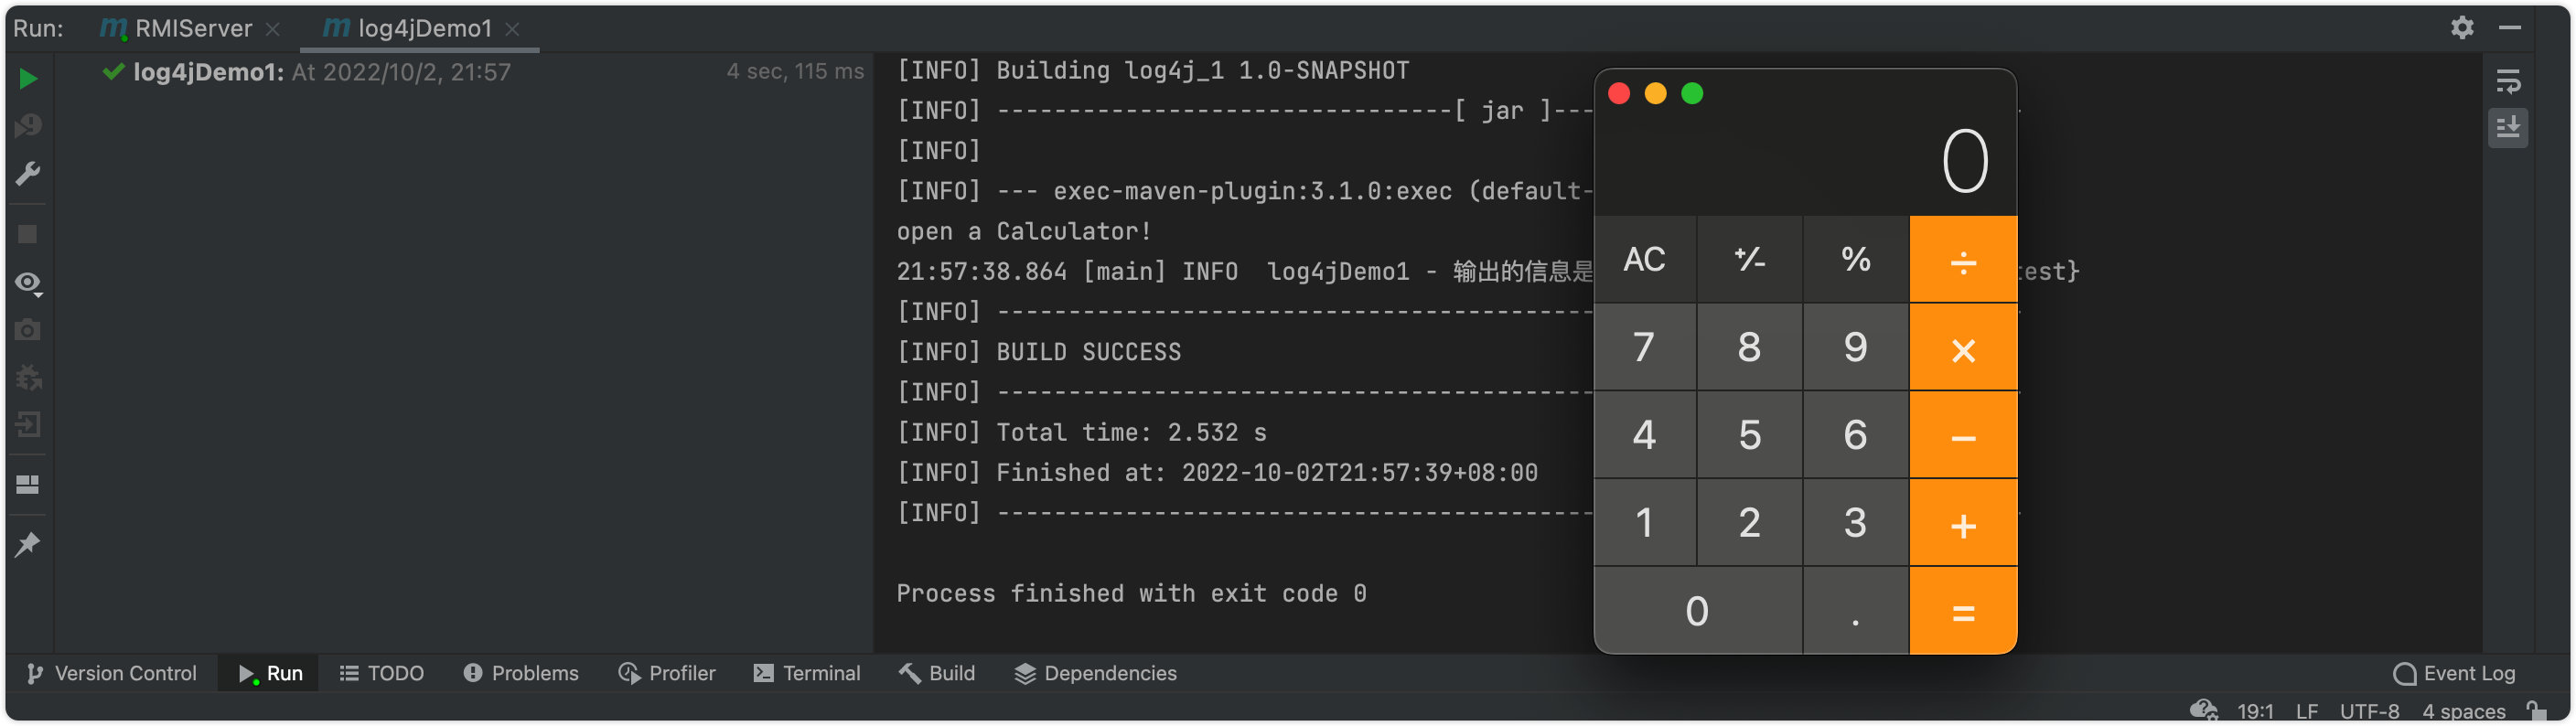Click the green Rerun play icon
The height and width of the screenshot is (726, 2576).
(x=28, y=79)
